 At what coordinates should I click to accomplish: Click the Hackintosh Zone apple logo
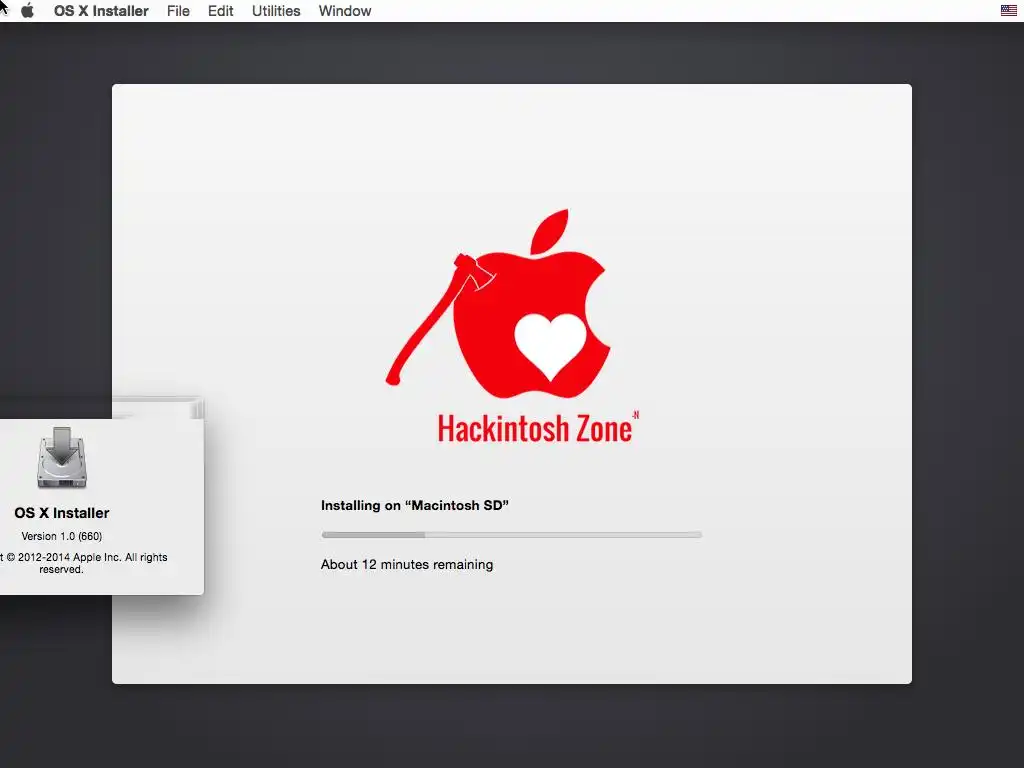pyautogui.click(x=498, y=304)
